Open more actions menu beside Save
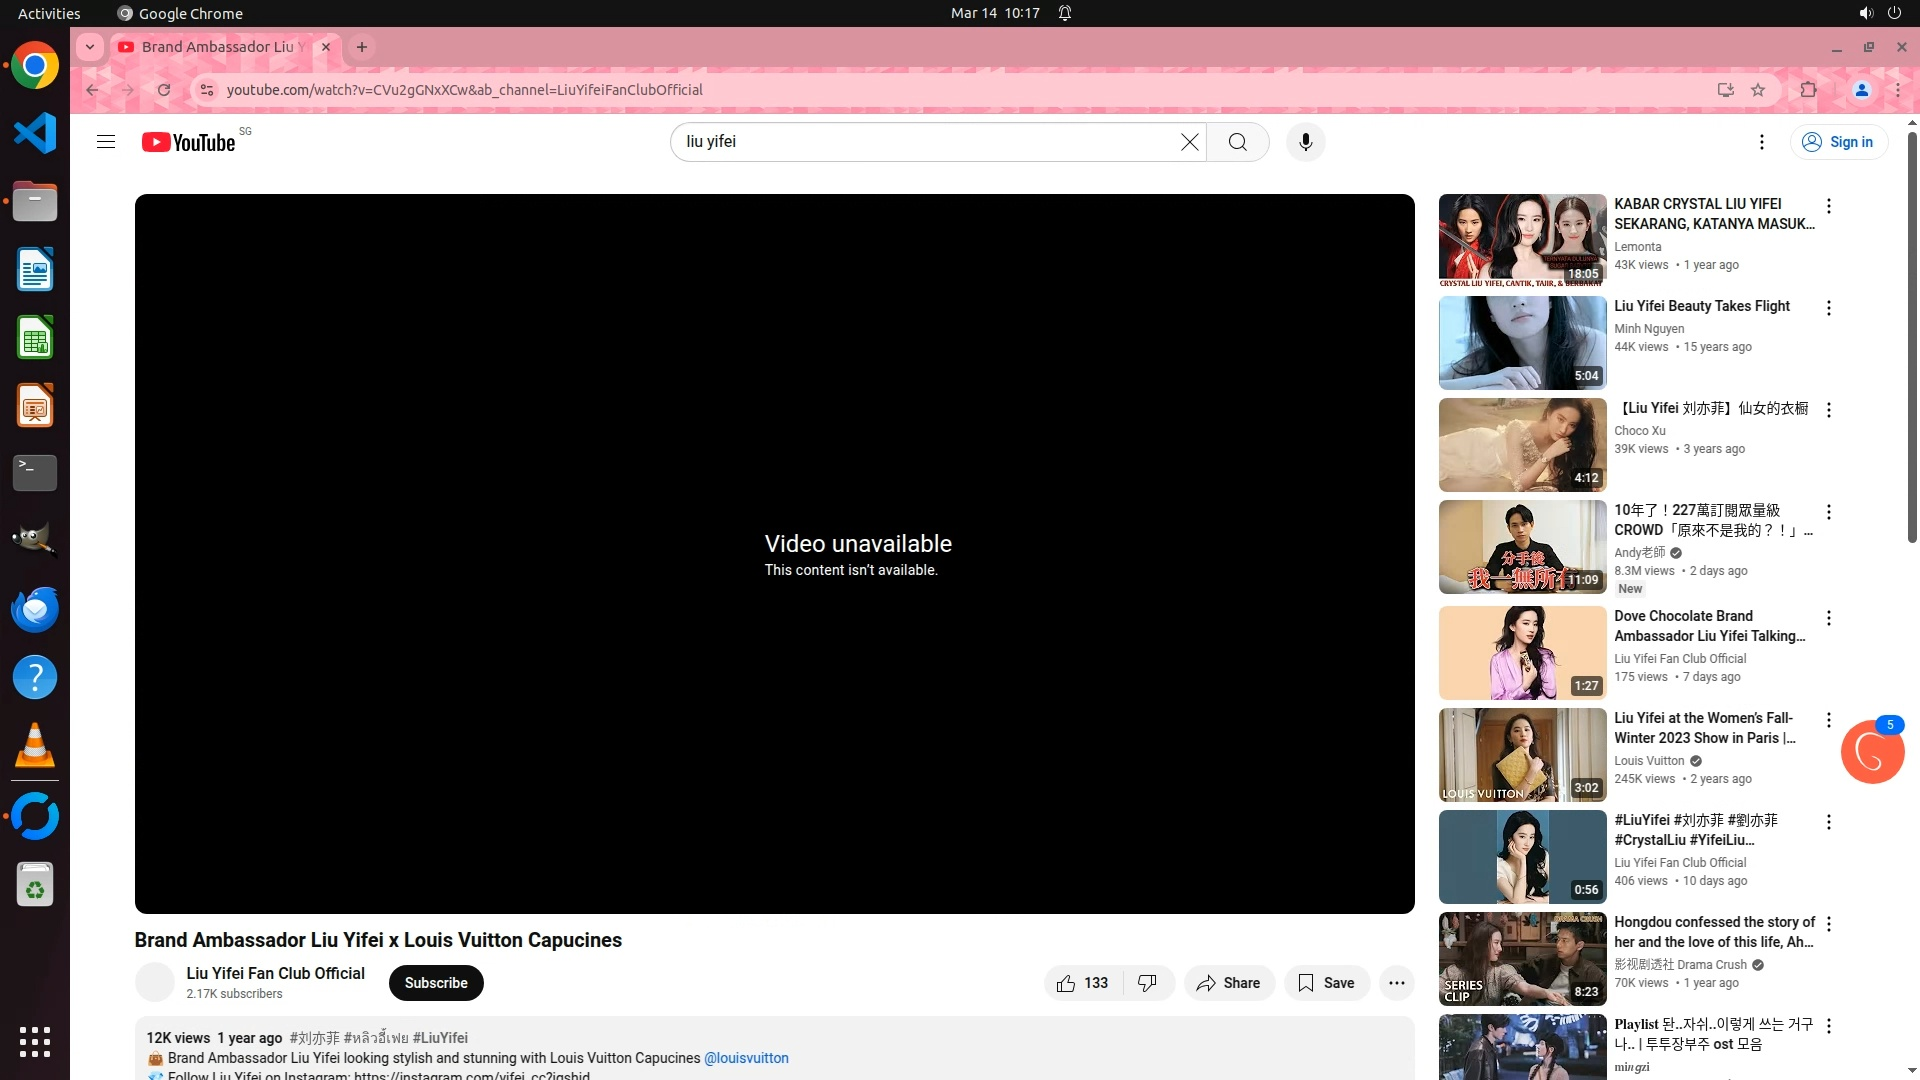Screen dimensions: 1920x1080 (1397, 983)
